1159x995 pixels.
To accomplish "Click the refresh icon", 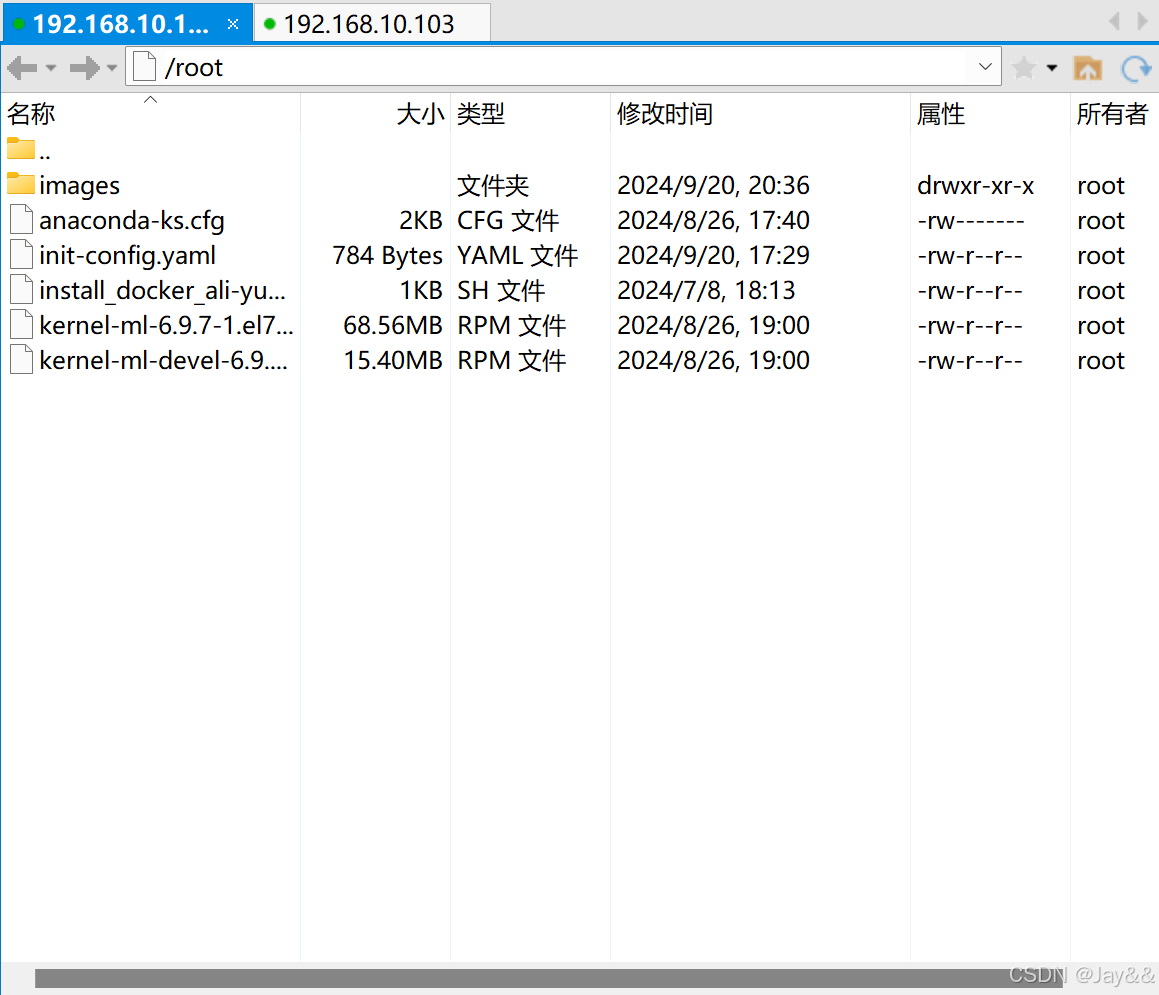I will click(x=1136, y=68).
